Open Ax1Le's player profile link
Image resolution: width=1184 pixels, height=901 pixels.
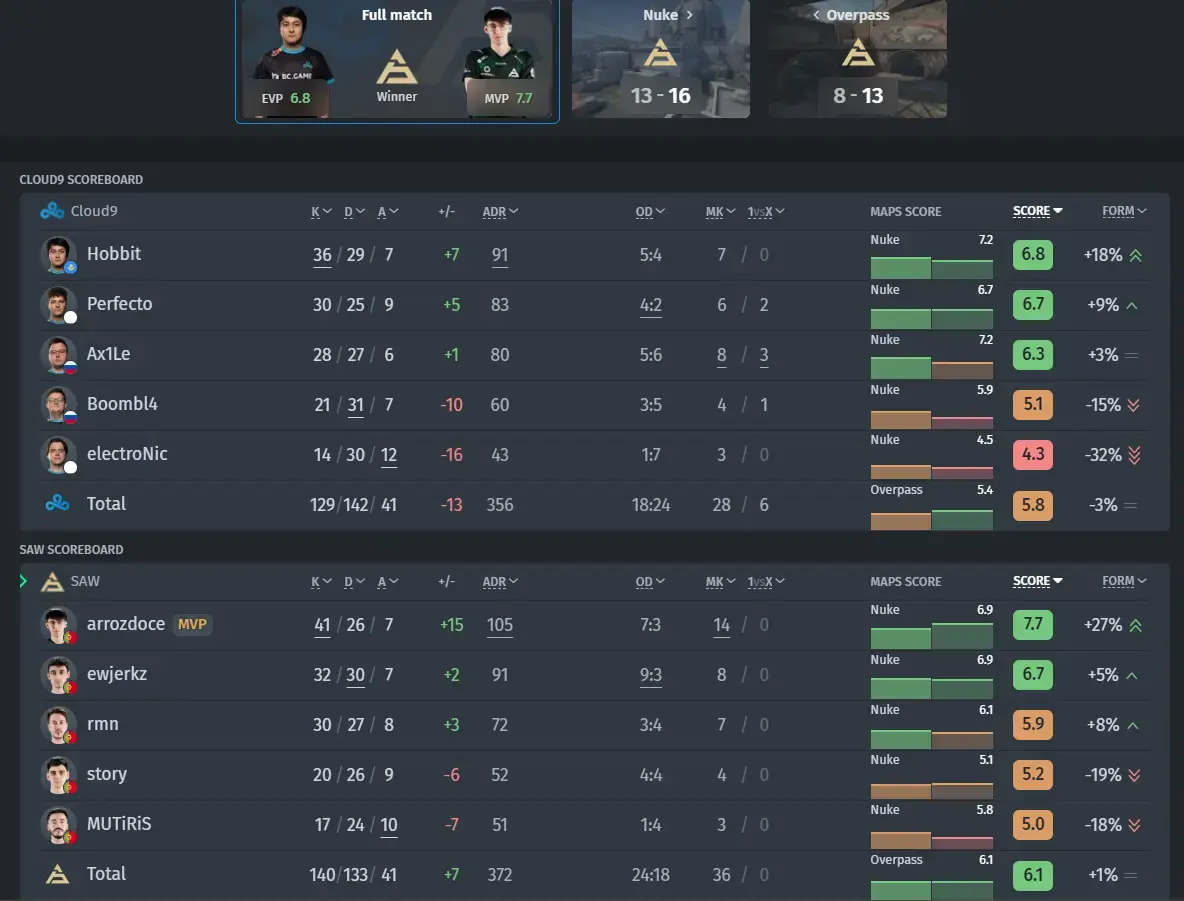click(x=109, y=353)
